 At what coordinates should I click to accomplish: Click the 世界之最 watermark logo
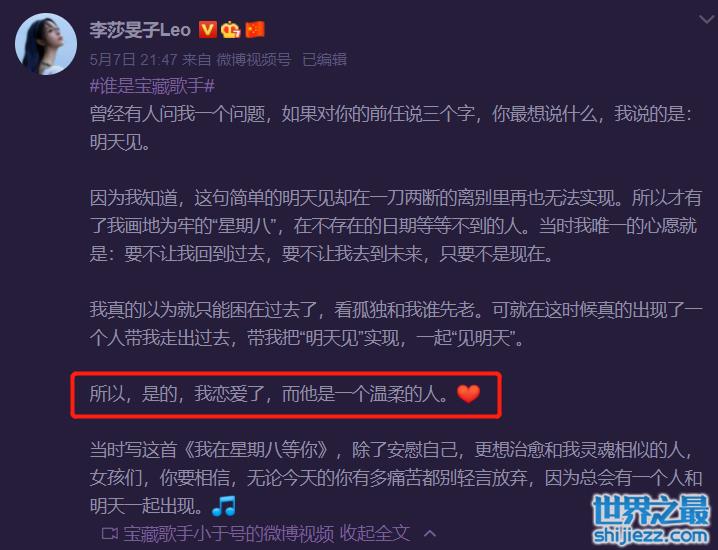[x=652, y=510]
